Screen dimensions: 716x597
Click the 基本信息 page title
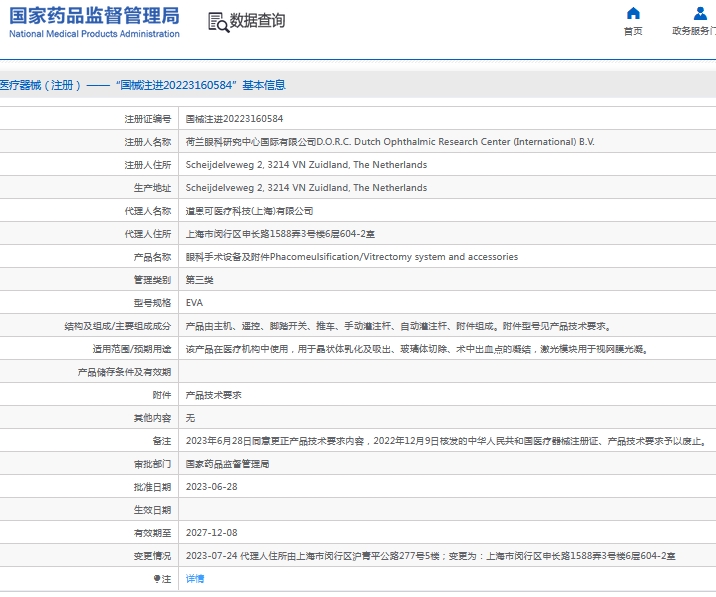tap(264, 85)
